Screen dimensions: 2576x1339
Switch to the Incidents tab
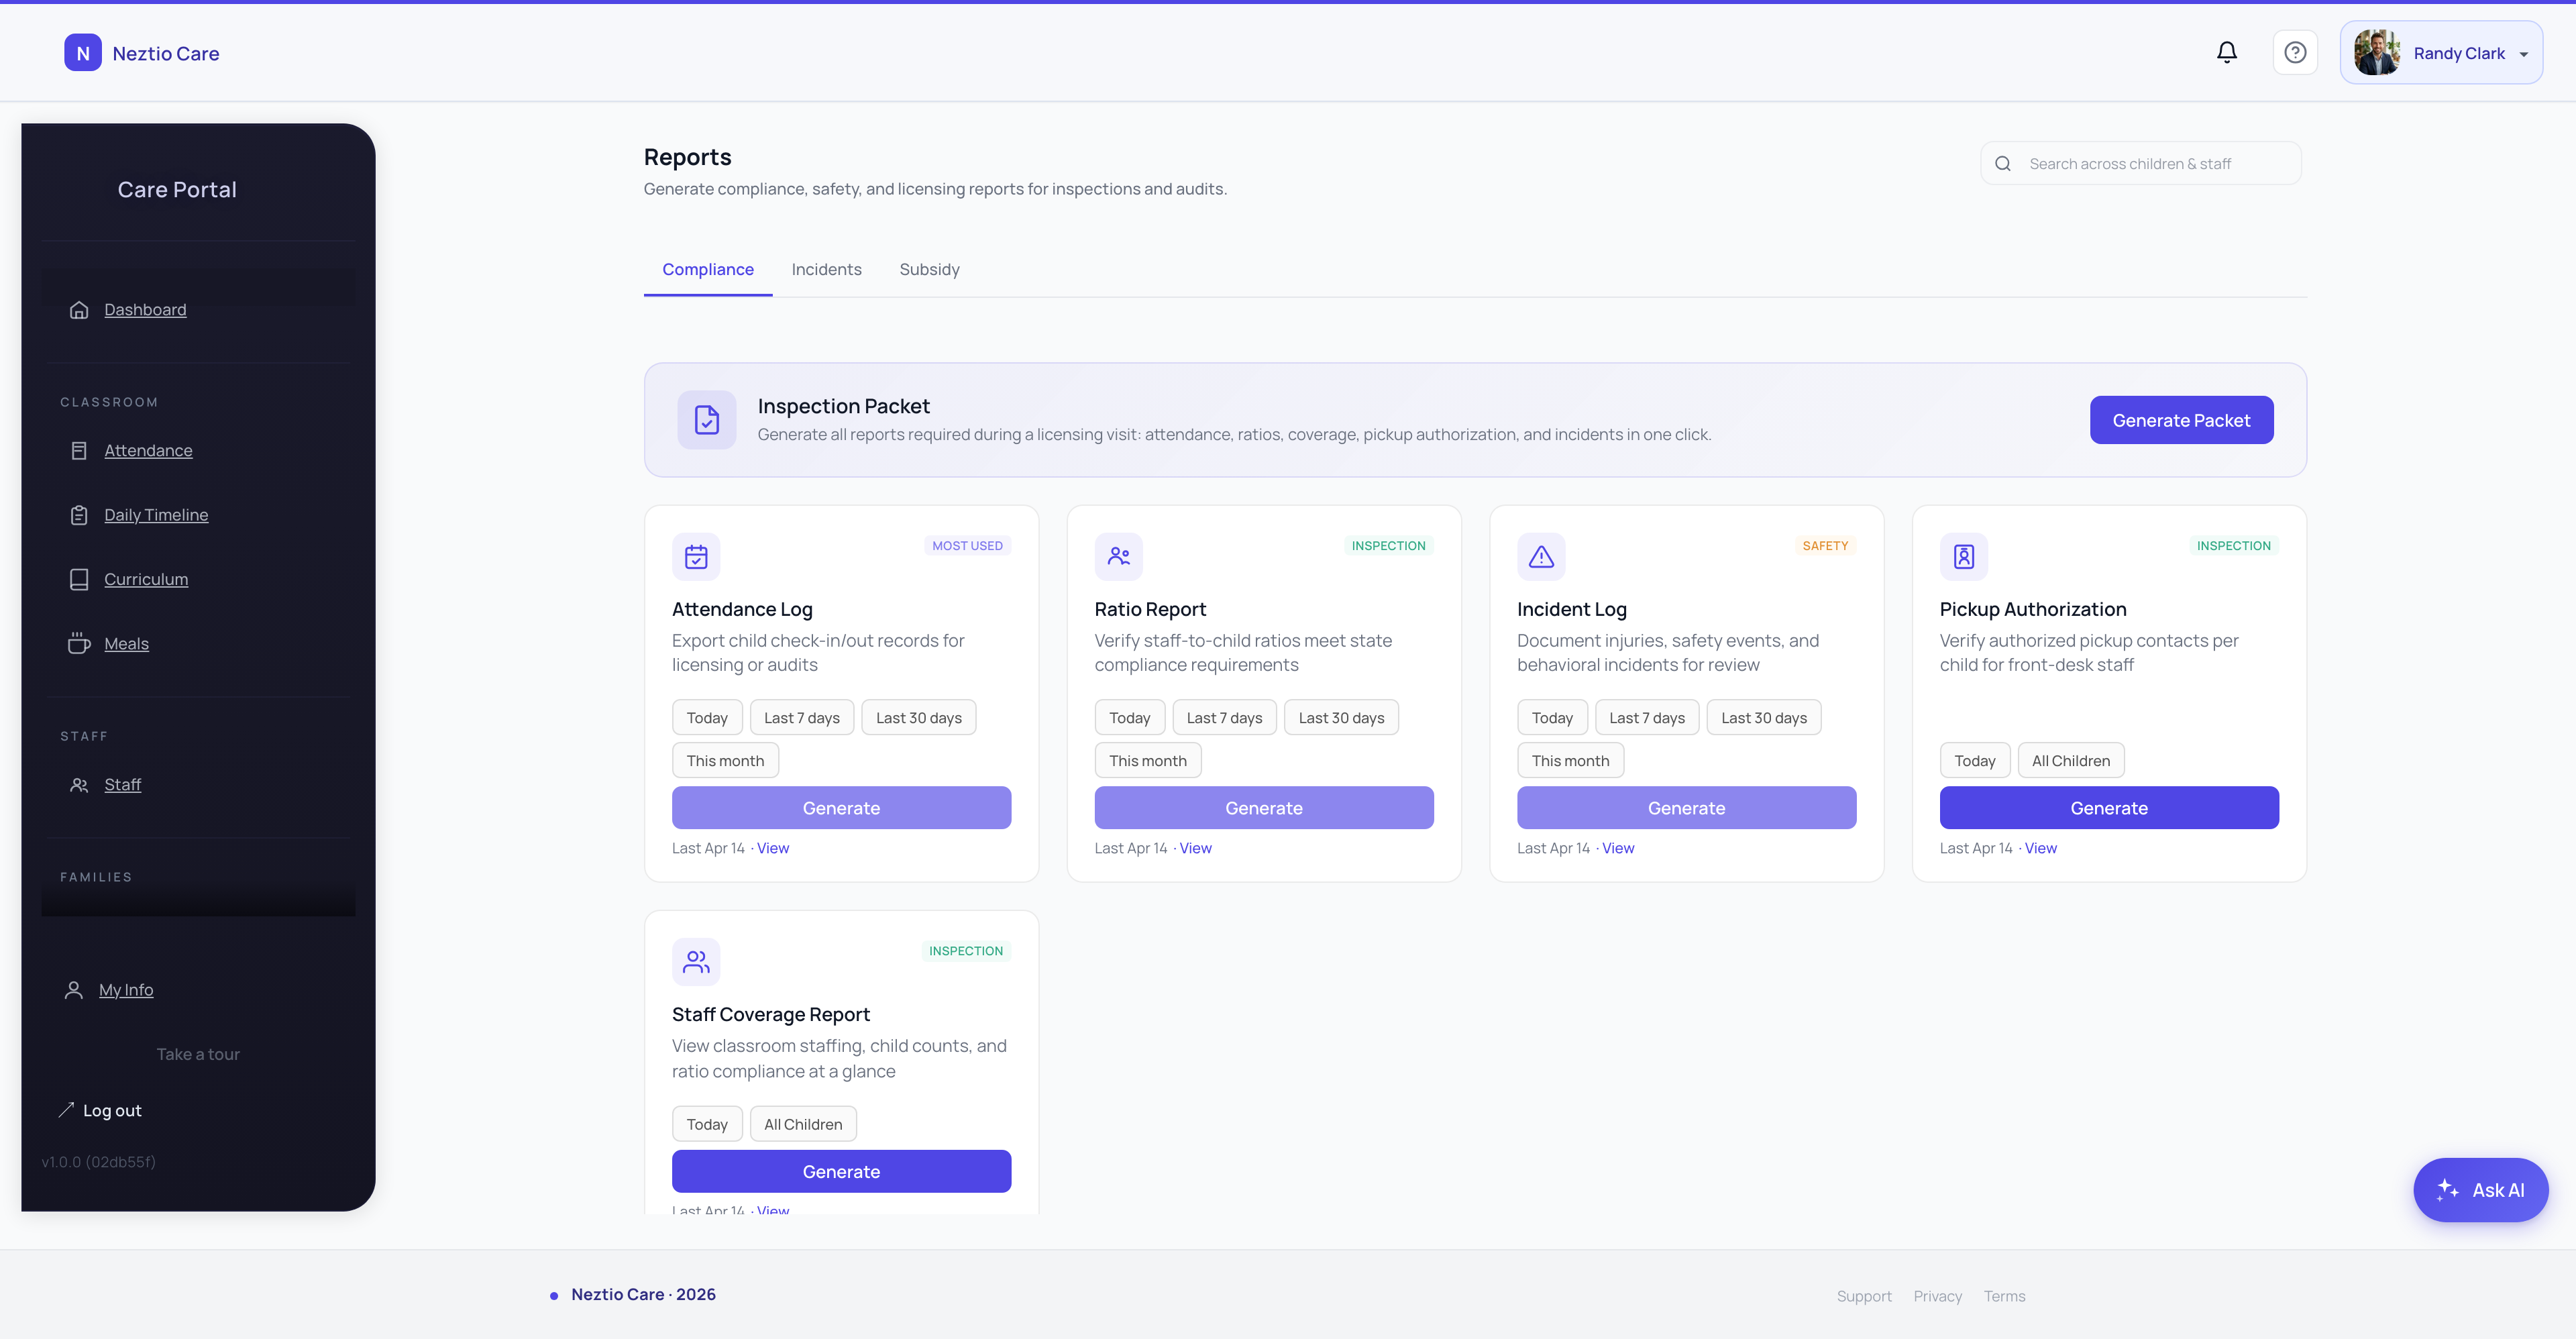coord(826,270)
